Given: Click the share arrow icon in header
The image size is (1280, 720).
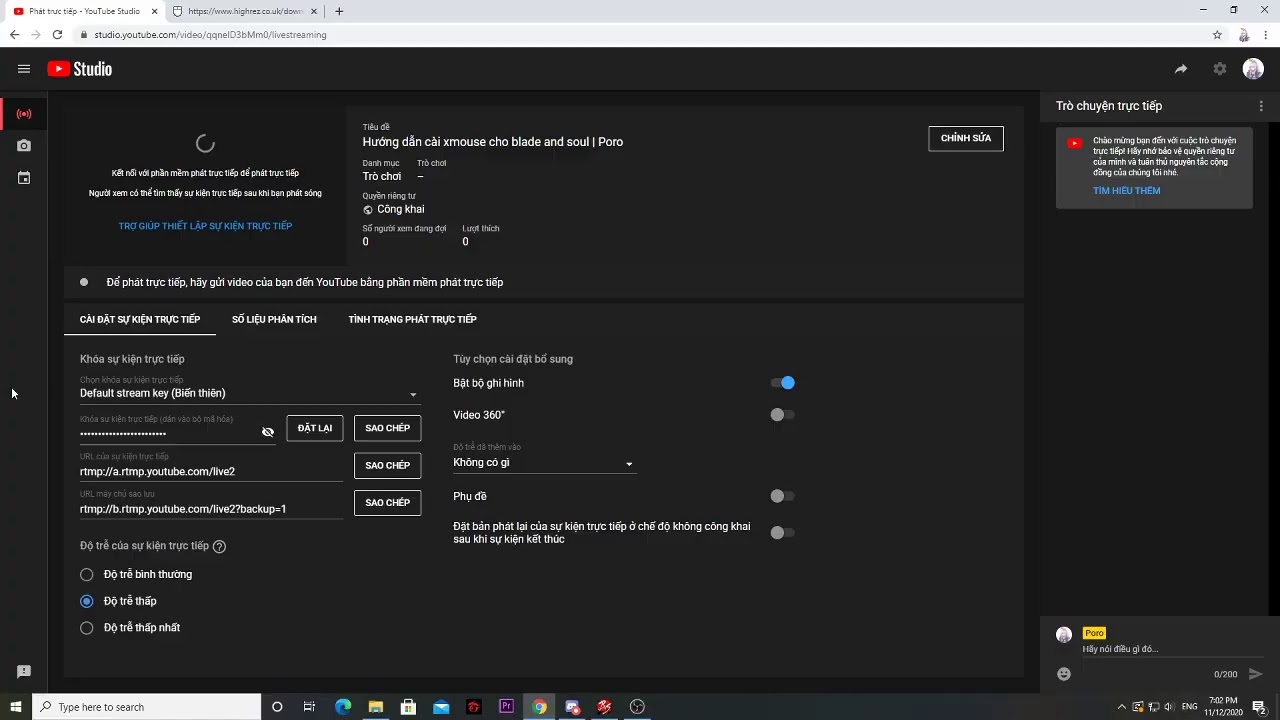Looking at the screenshot, I should click(1181, 69).
